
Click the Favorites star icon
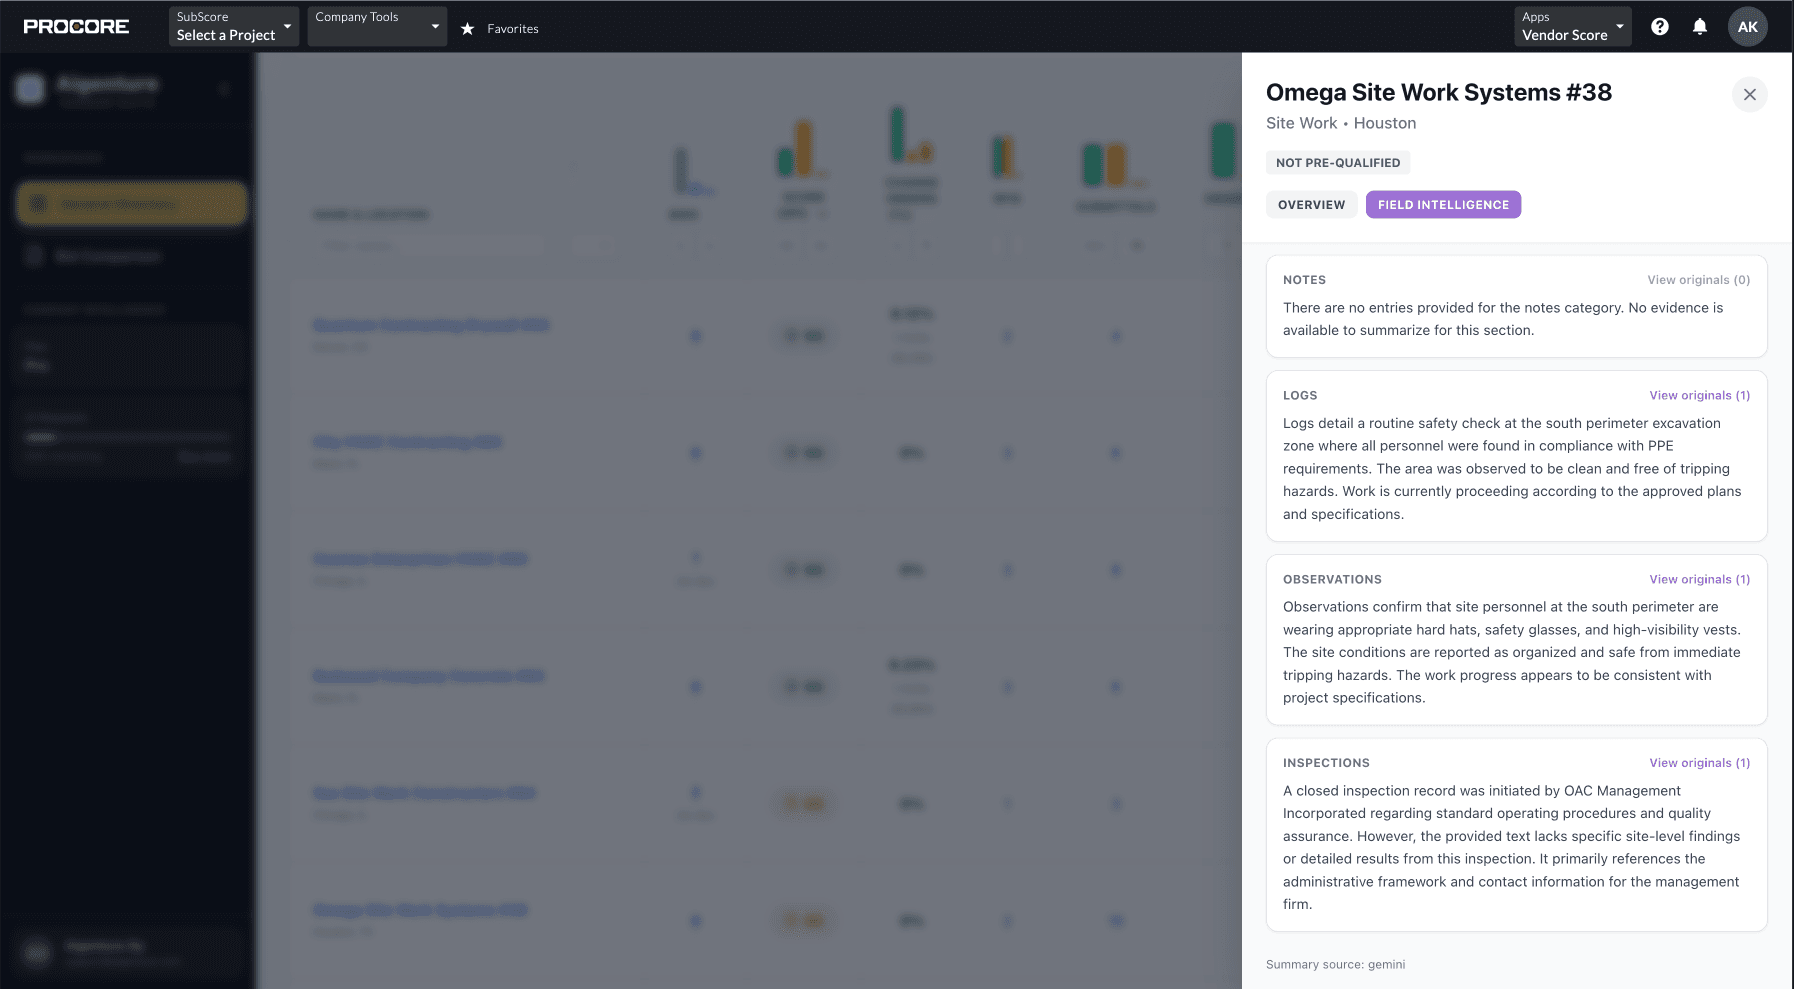tap(467, 29)
